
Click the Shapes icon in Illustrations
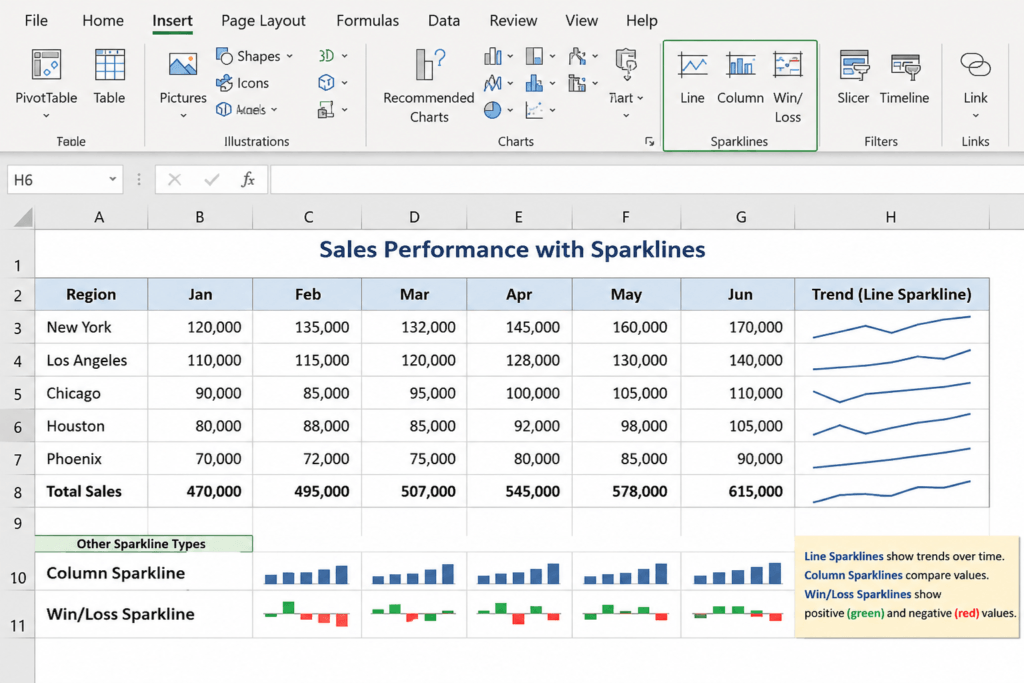pos(225,56)
